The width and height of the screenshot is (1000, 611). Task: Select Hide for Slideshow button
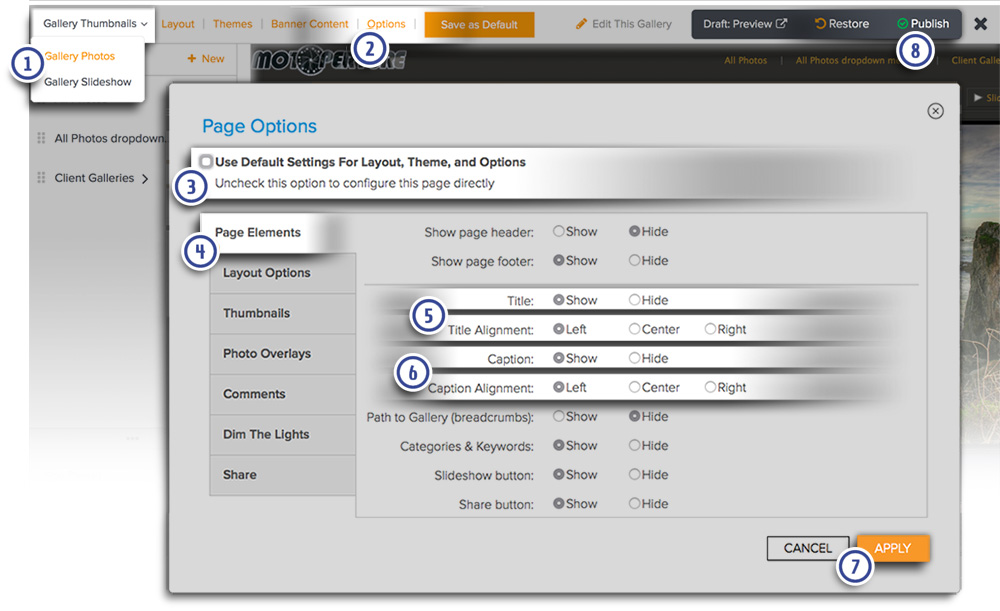[635, 475]
